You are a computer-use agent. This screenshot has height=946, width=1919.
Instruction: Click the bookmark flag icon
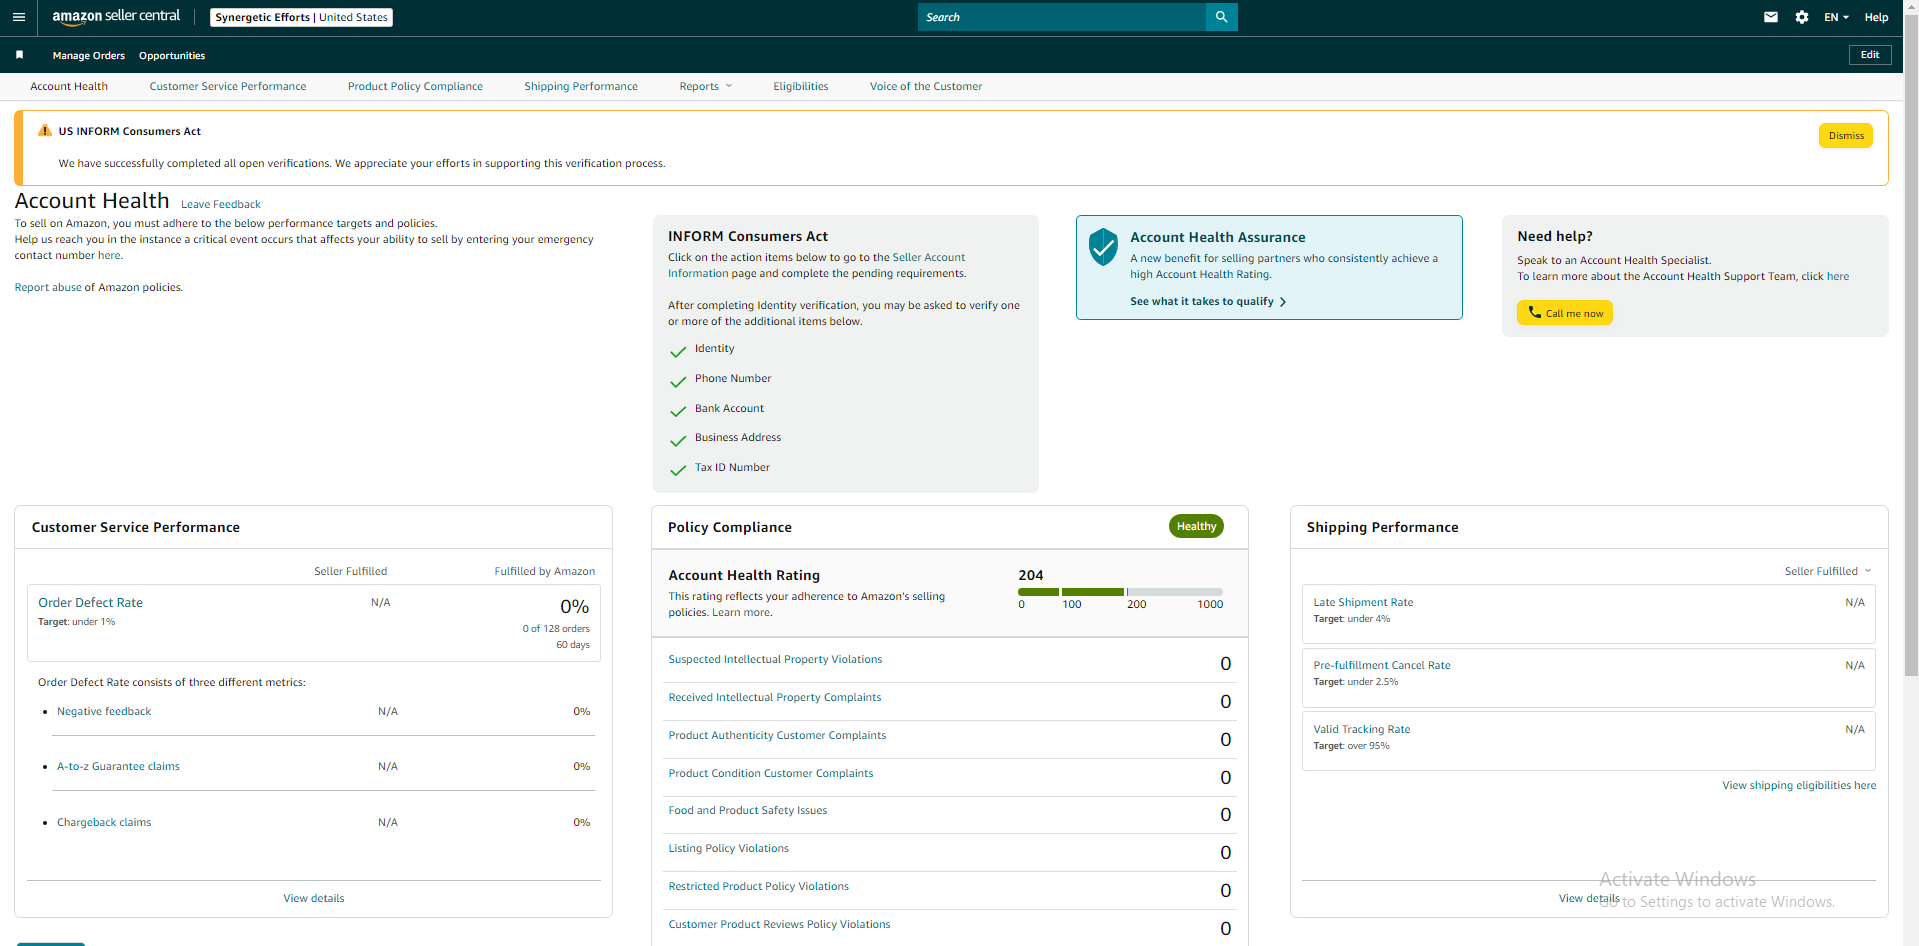pyautogui.click(x=19, y=55)
